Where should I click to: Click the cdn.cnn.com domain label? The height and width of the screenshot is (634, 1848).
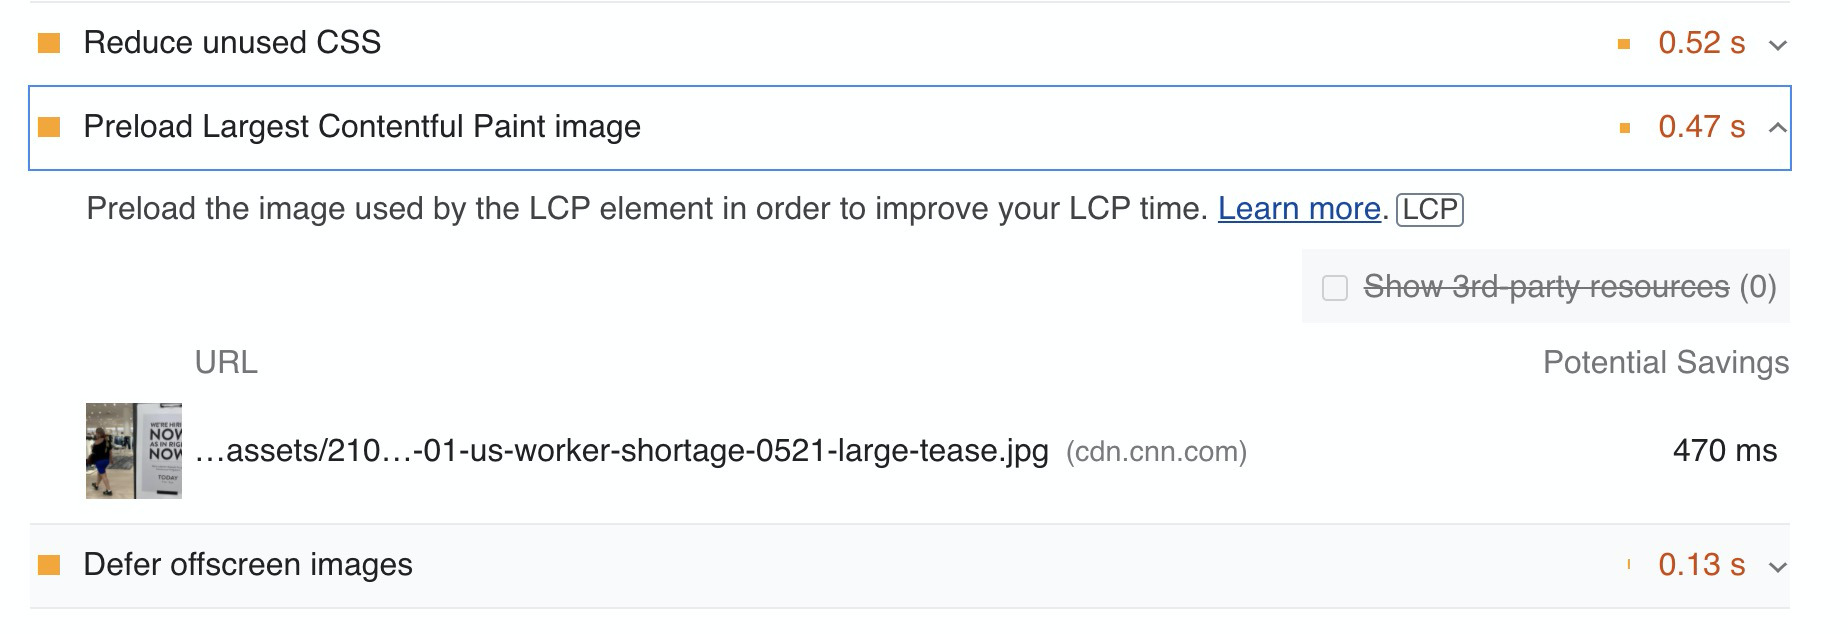(x=1155, y=451)
